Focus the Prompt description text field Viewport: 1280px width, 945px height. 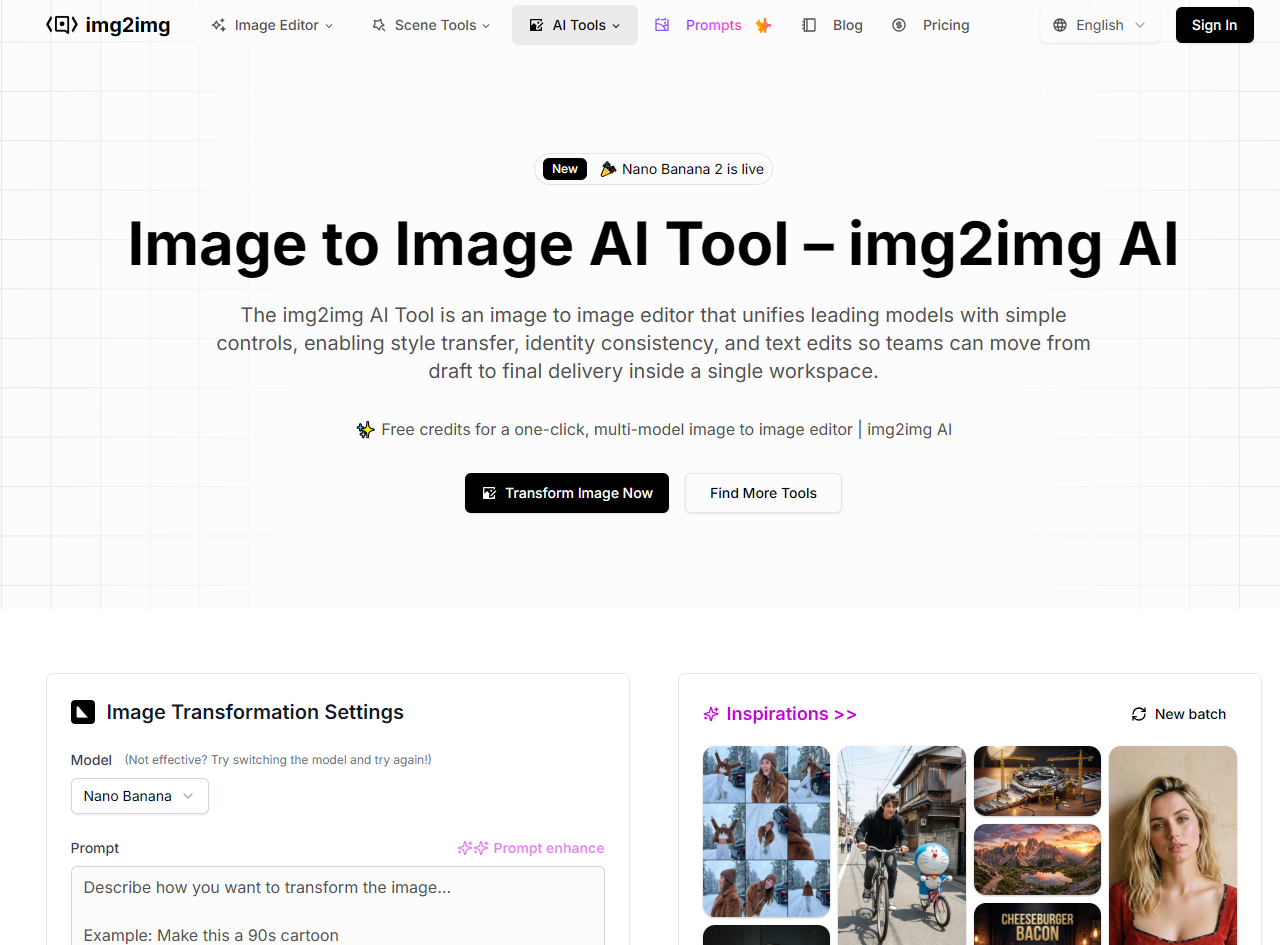(337, 905)
